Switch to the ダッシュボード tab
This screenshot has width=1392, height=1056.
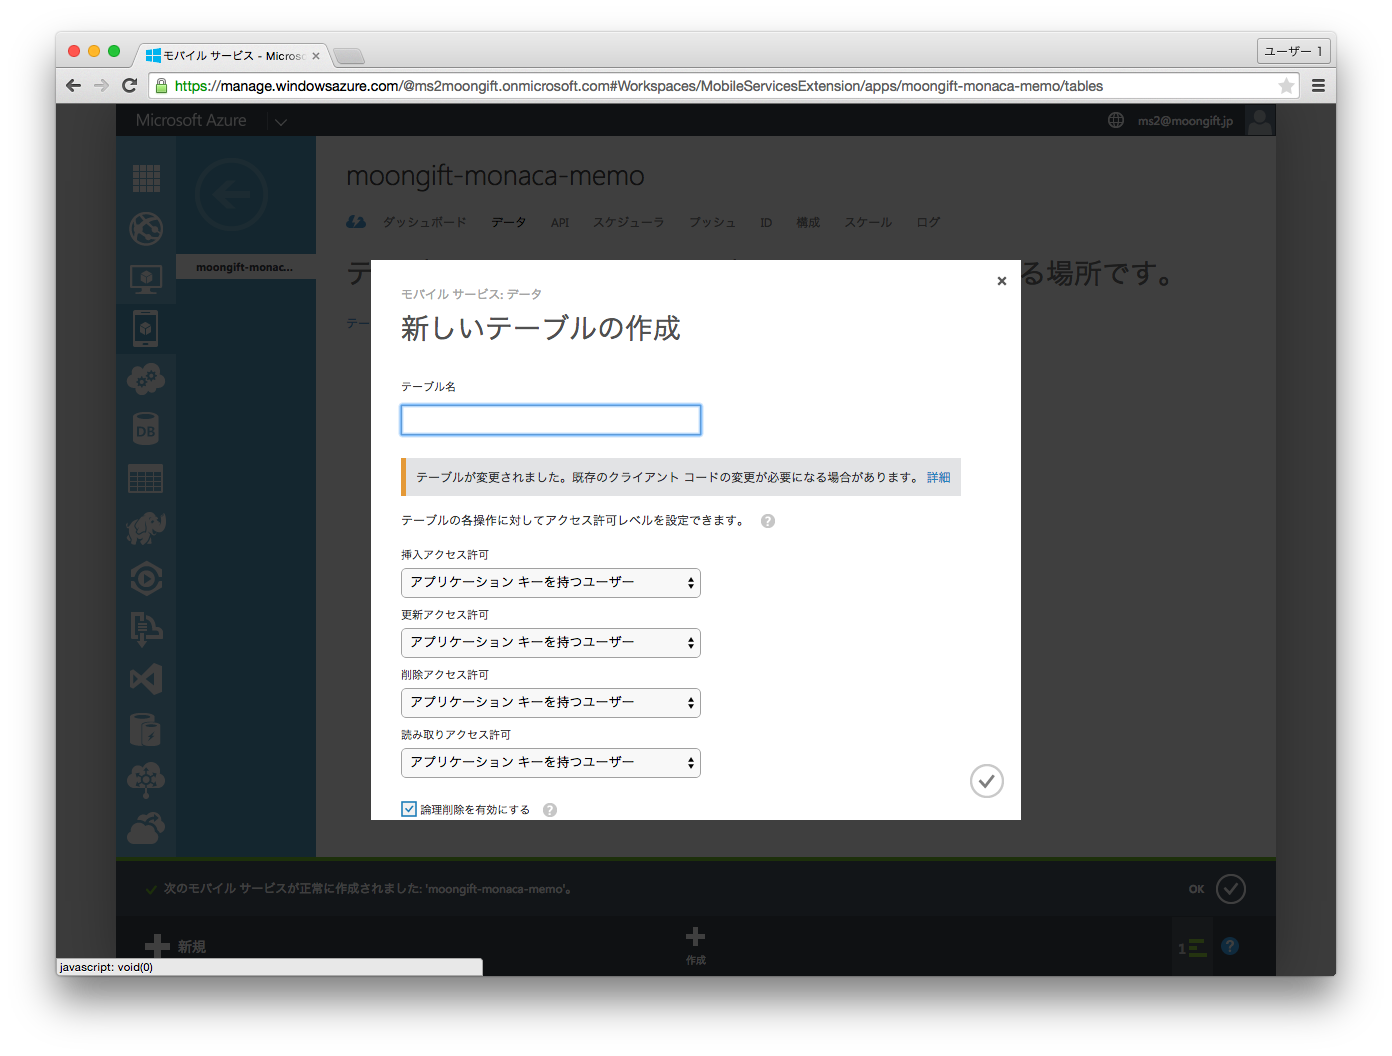424,223
